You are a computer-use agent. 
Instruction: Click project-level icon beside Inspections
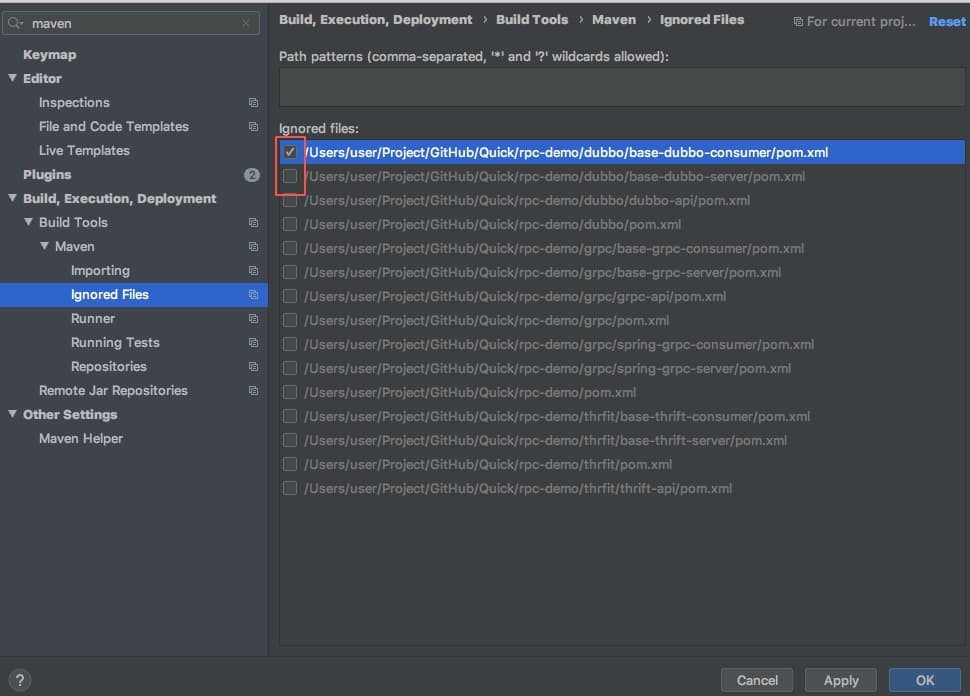[x=253, y=103]
